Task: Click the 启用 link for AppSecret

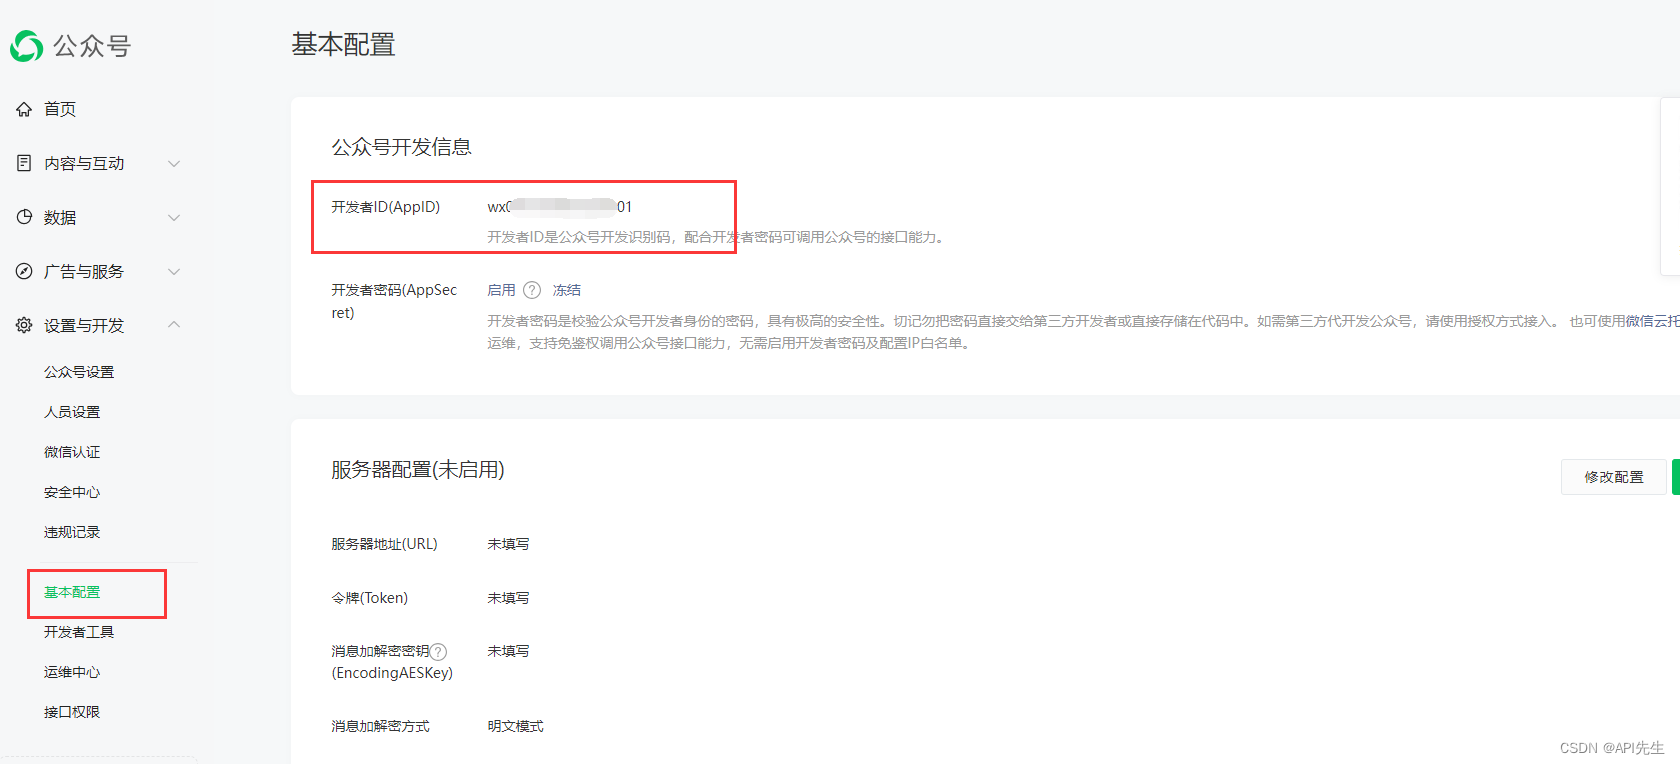Action: pyautogui.click(x=501, y=290)
